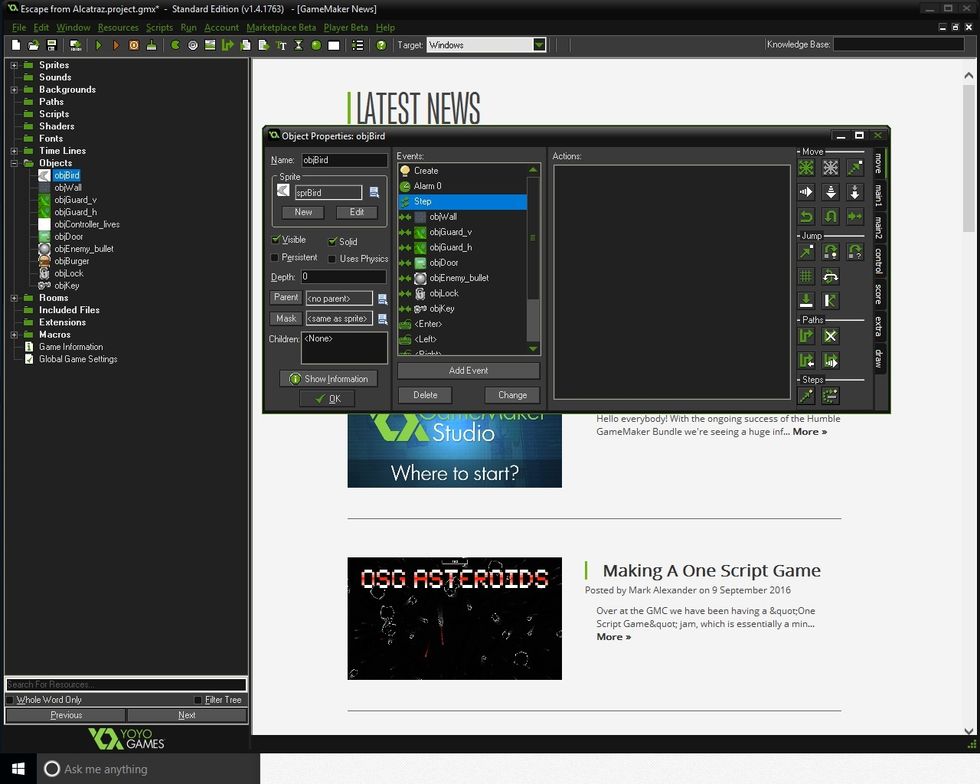Select the Bounce action icon
The width and height of the screenshot is (980, 784).
coord(831,301)
